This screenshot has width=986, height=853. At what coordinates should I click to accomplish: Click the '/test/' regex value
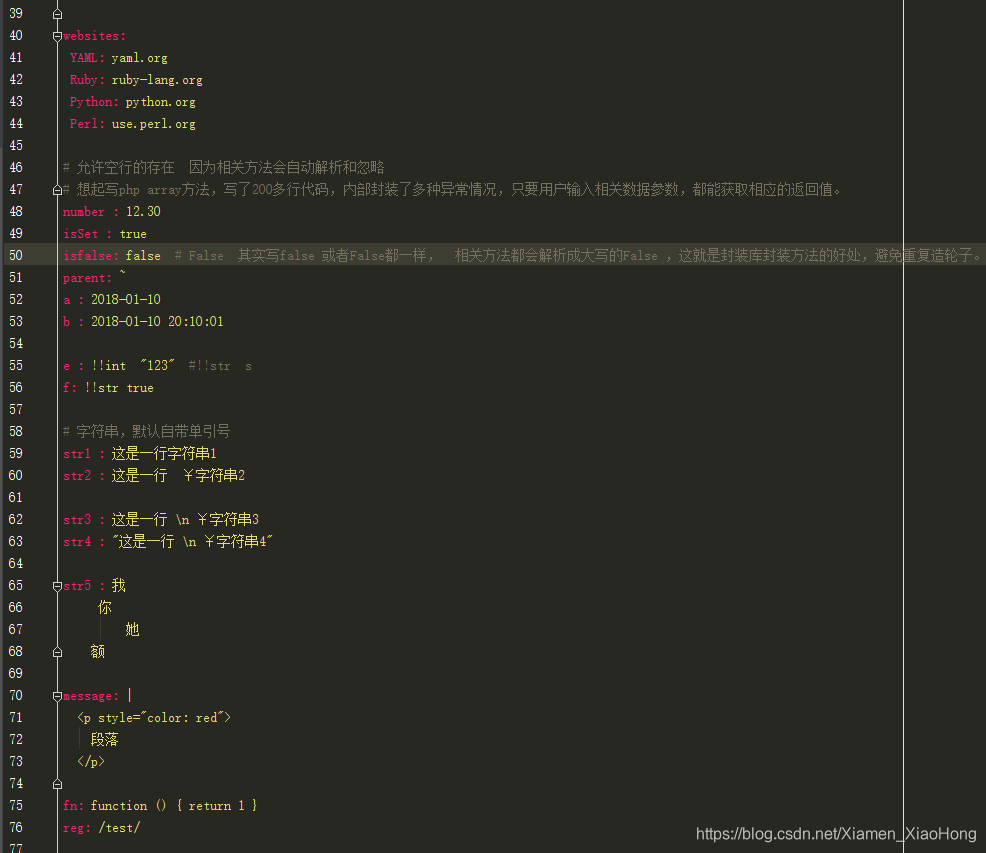tap(119, 828)
